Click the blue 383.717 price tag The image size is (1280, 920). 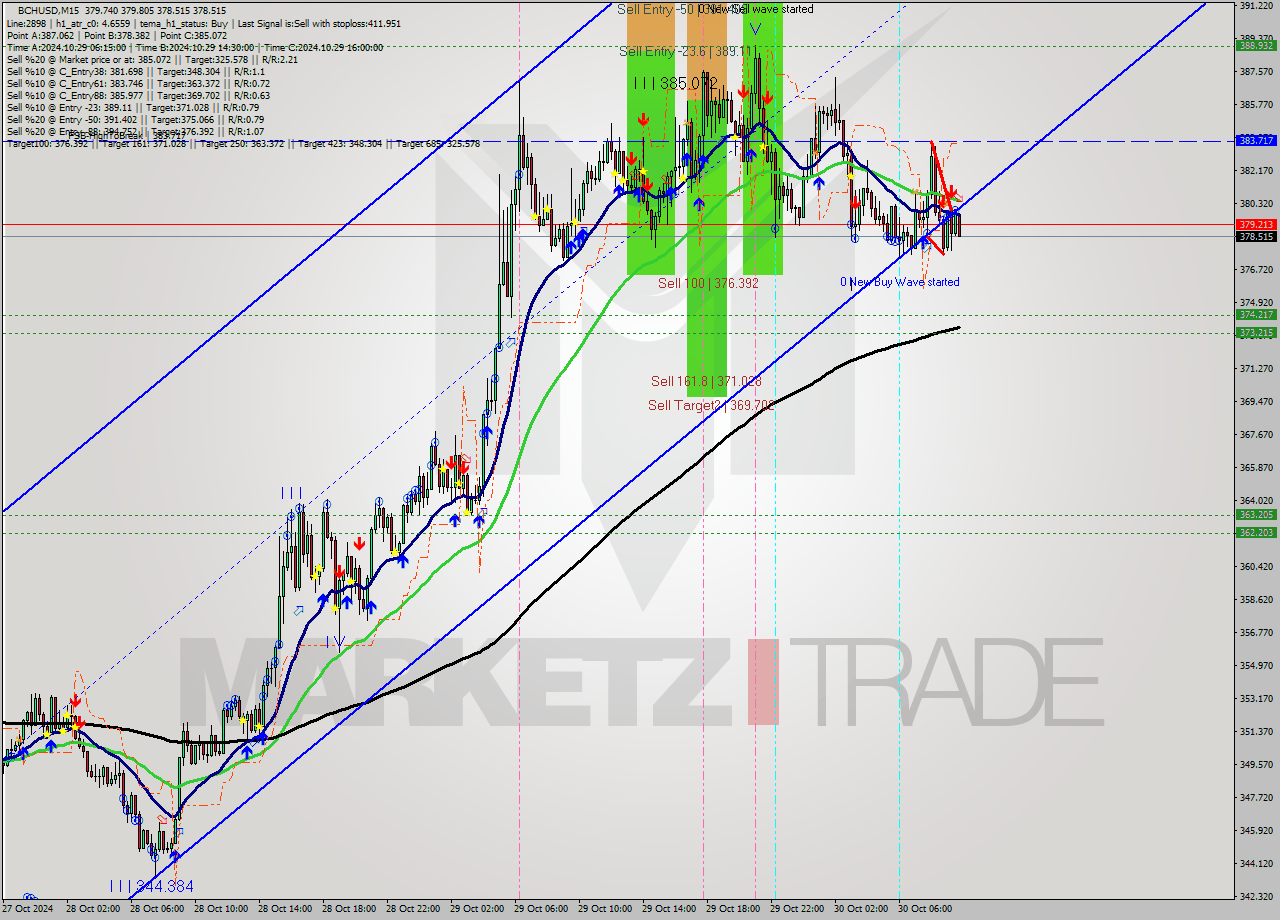coord(1256,141)
